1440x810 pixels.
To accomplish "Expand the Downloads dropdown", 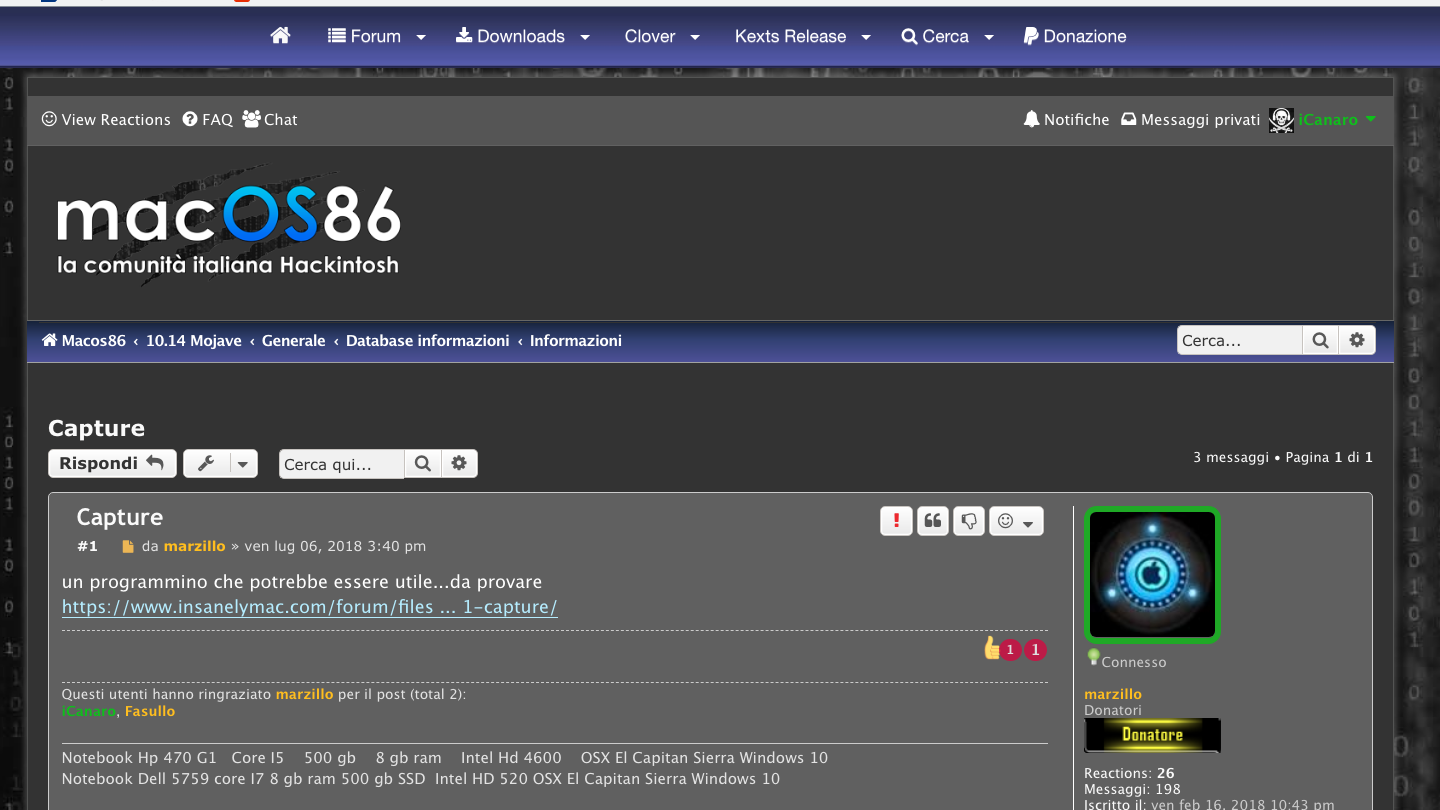I will (x=523, y=36).
